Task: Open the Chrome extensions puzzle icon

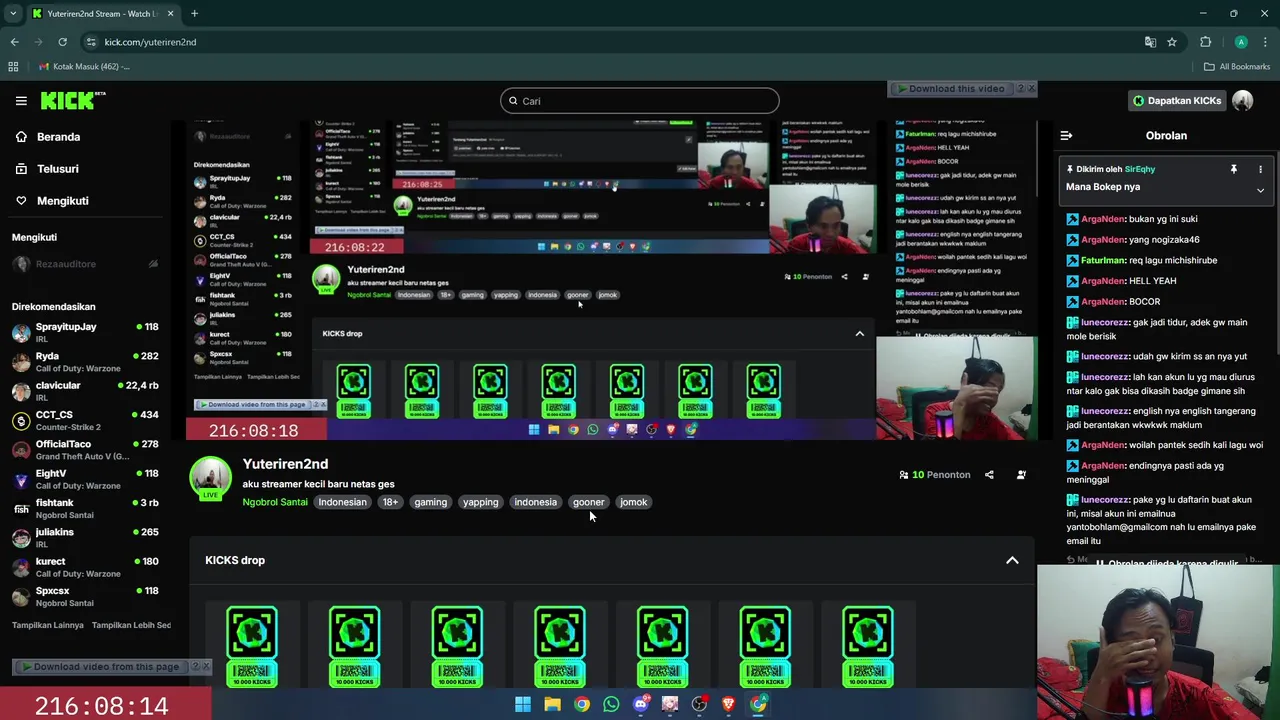Action: pyautogui.click(x=1205, y=42)
